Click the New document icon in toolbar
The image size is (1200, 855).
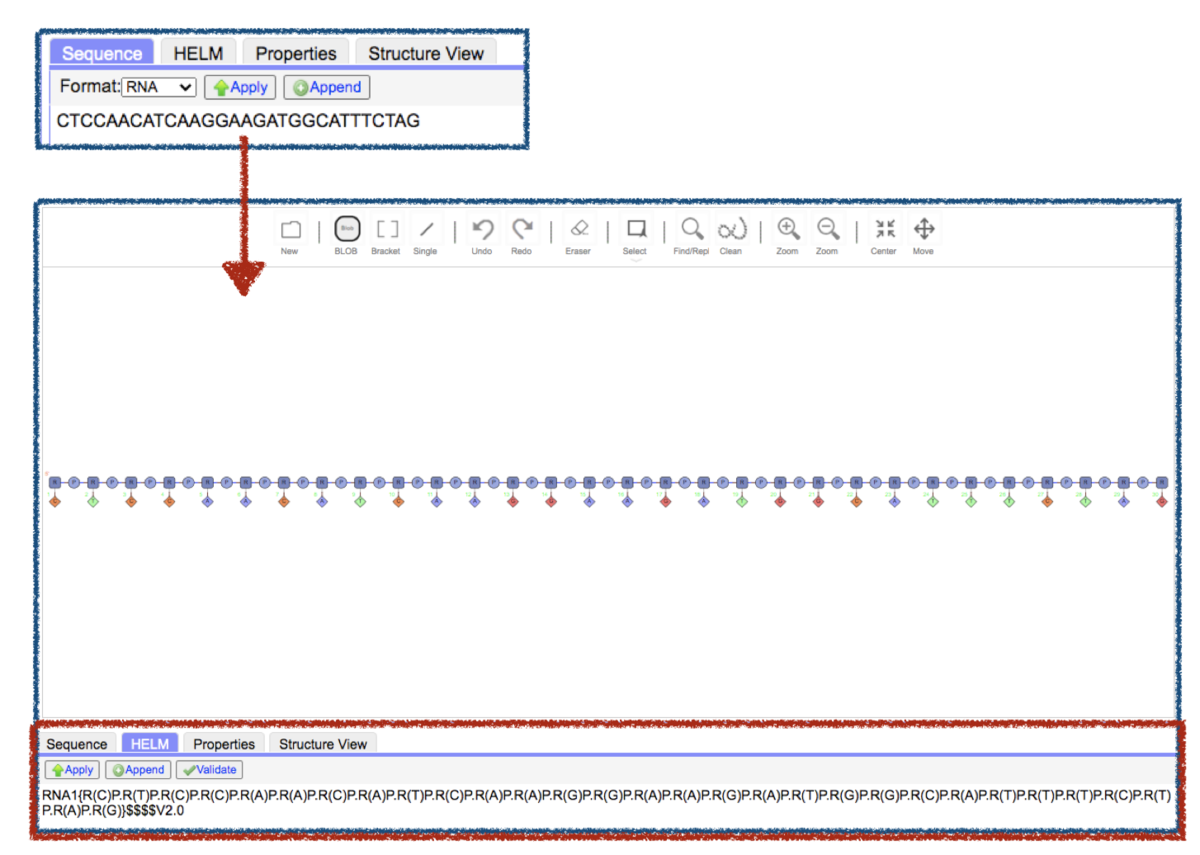point(290,230)
